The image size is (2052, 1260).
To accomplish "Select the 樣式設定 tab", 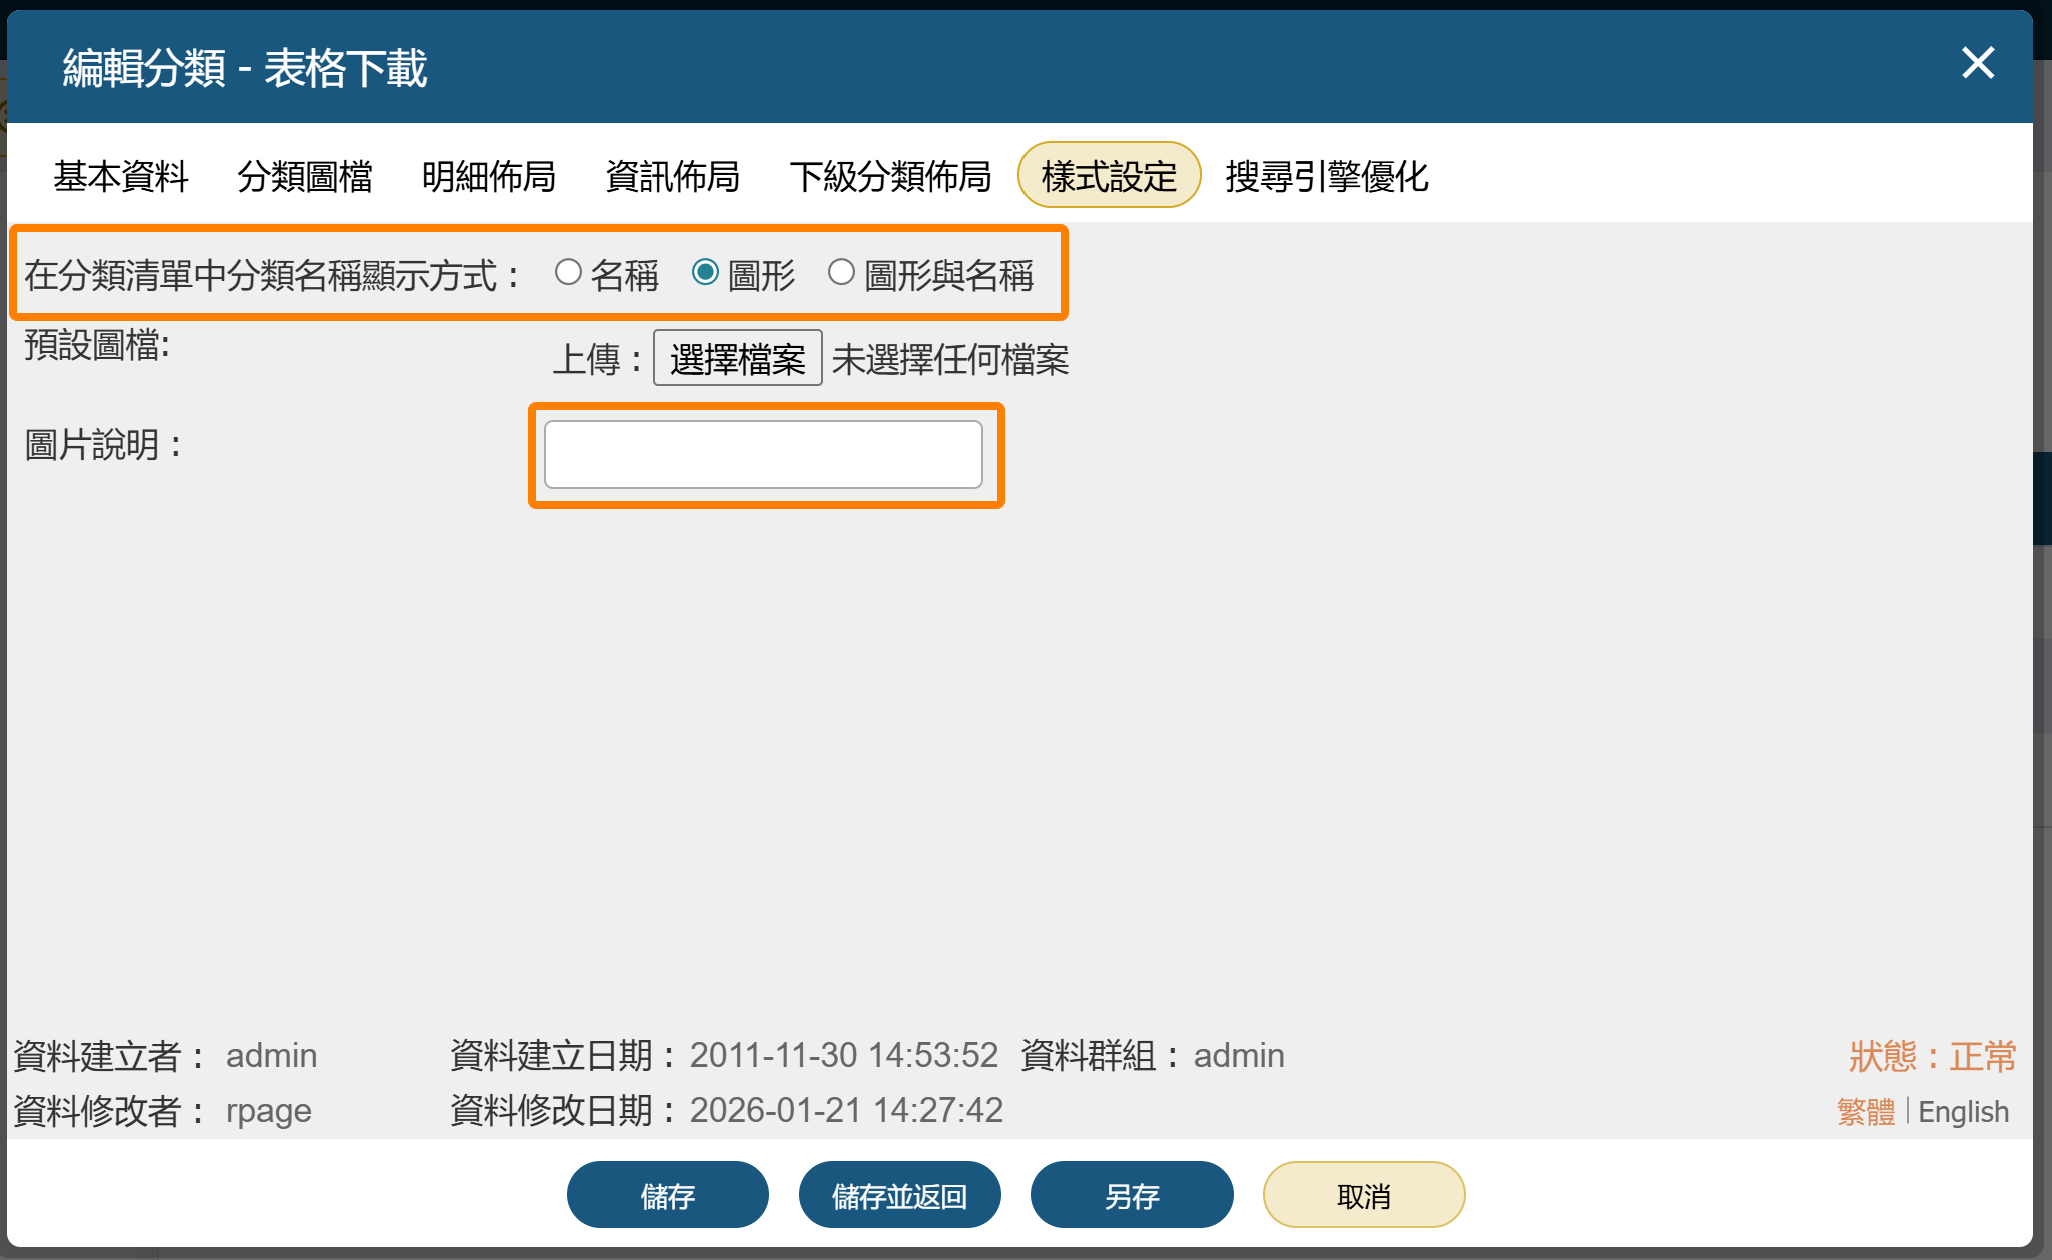I will (x=1109, y=174).
